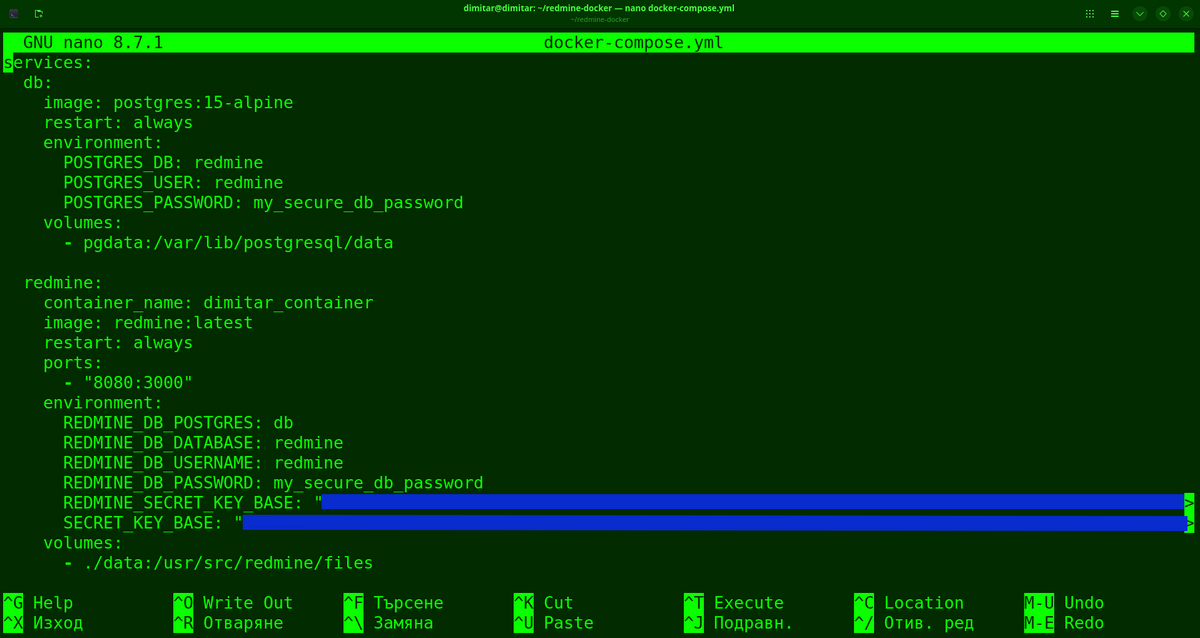The height and width of the screenshot is (638, 1200).
Task: Click the 'ports:' line
Action: (x=73, y=363)
